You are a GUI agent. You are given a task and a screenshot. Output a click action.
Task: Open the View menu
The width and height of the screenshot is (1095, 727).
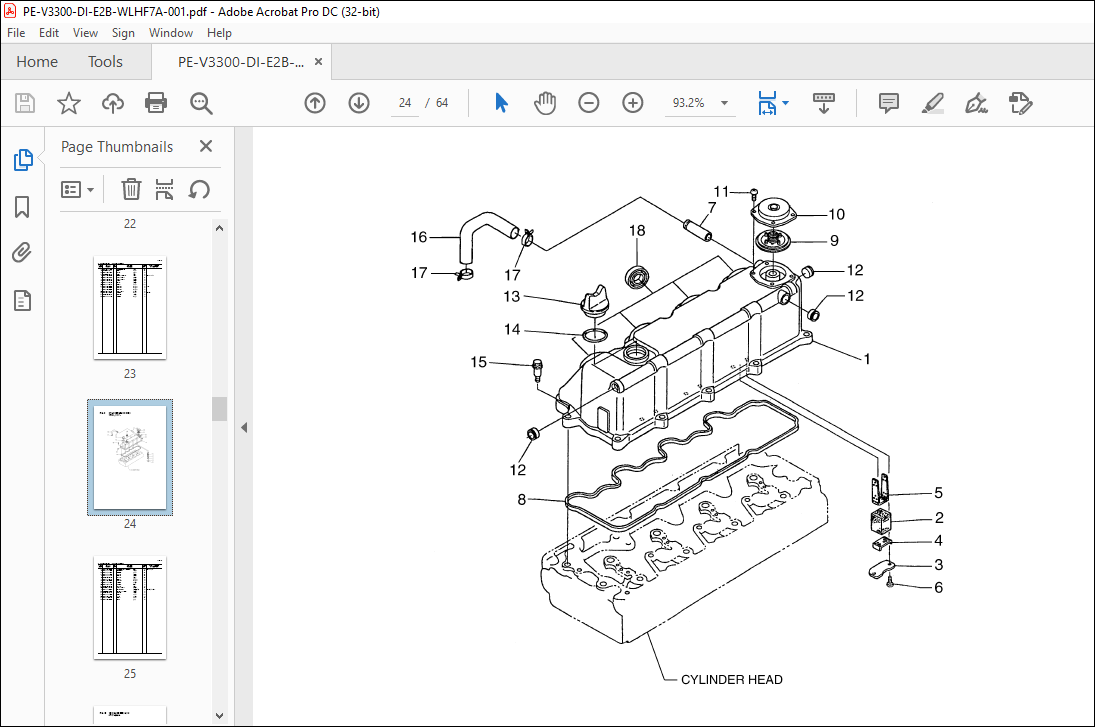(x=85, y=33)
